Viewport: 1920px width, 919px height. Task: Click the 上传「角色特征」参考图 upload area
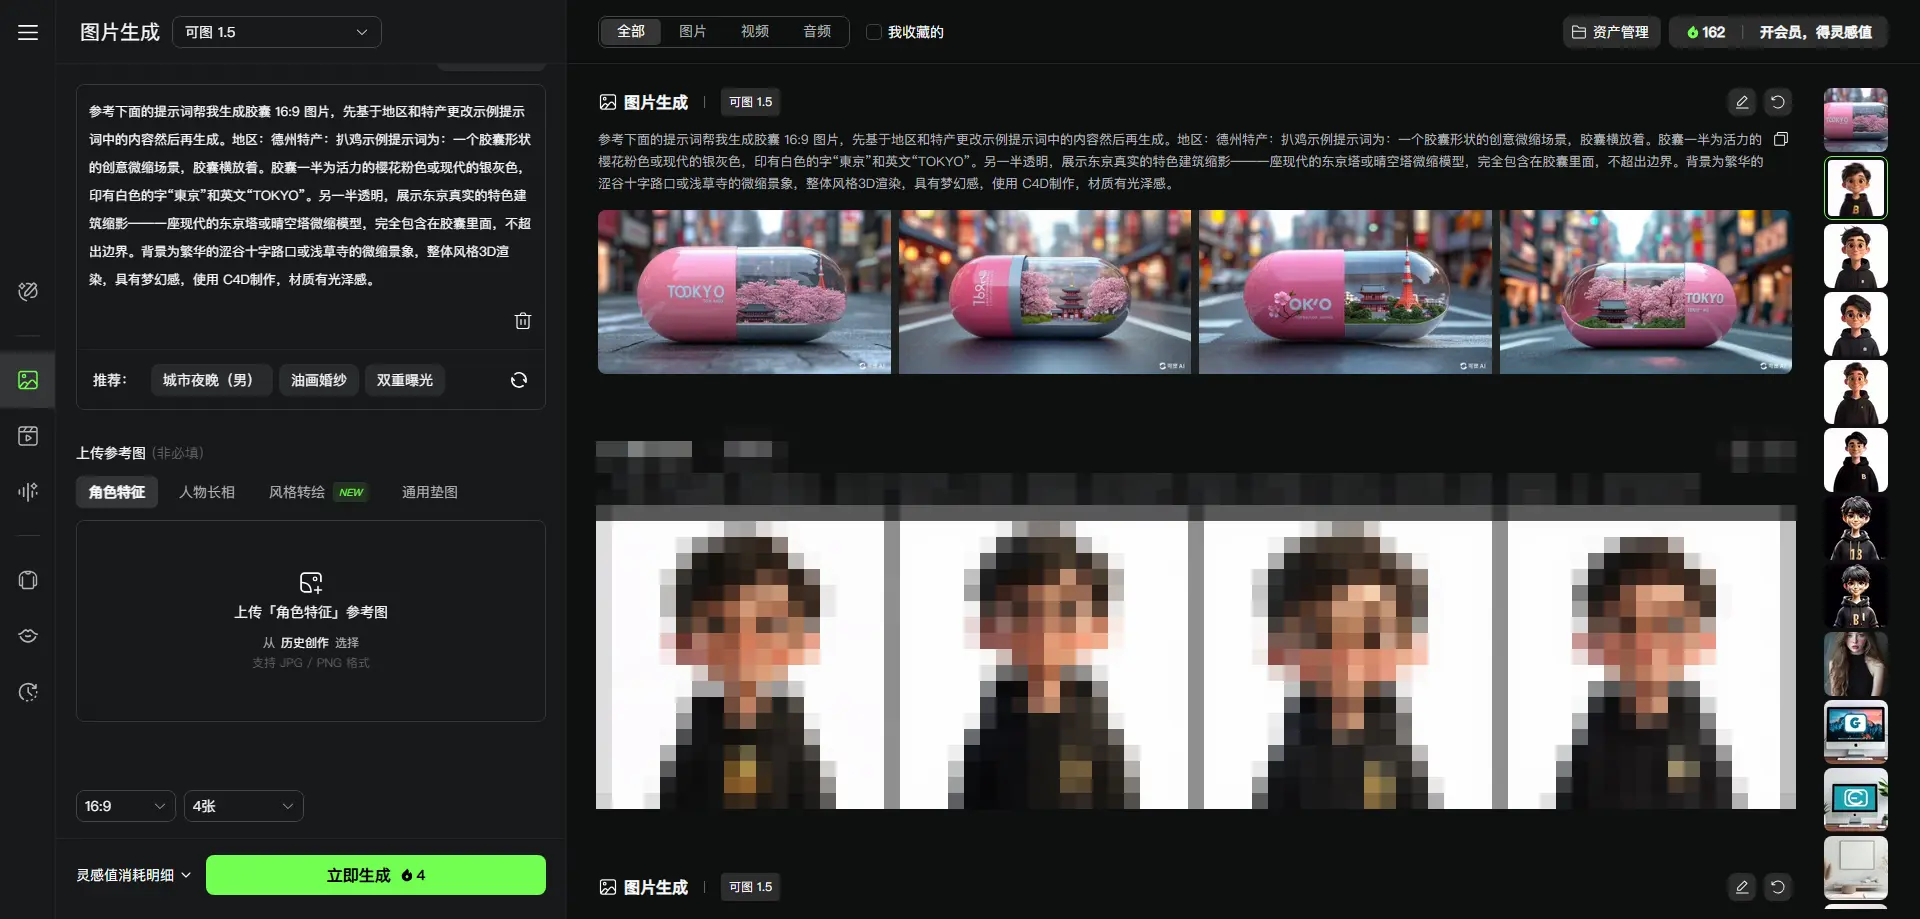coord(311,620)
